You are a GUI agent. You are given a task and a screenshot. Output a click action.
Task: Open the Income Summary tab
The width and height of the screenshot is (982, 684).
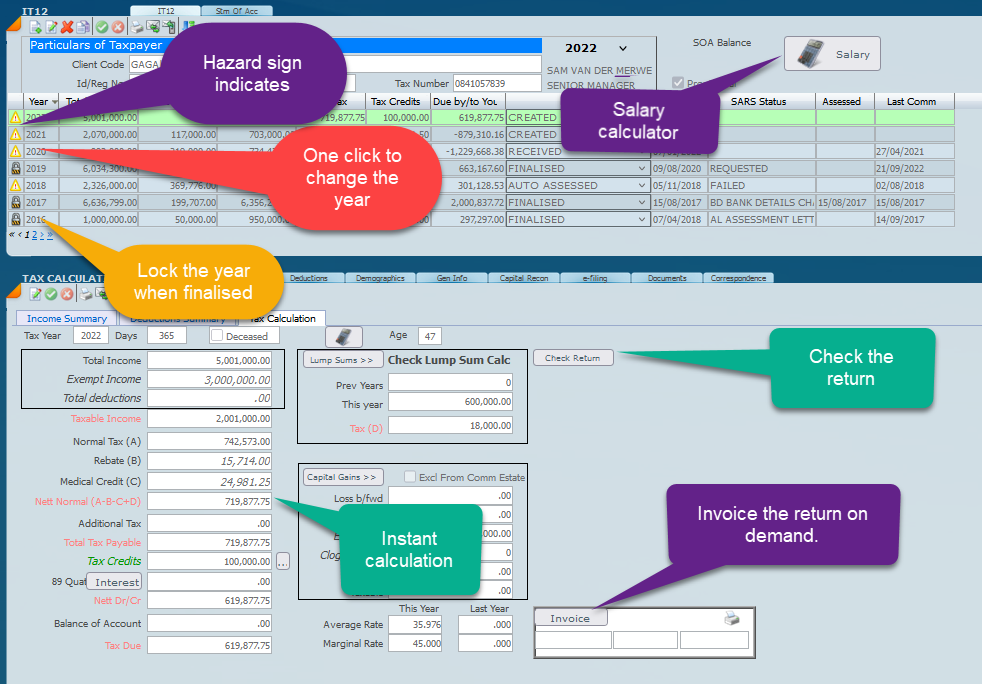66,318
